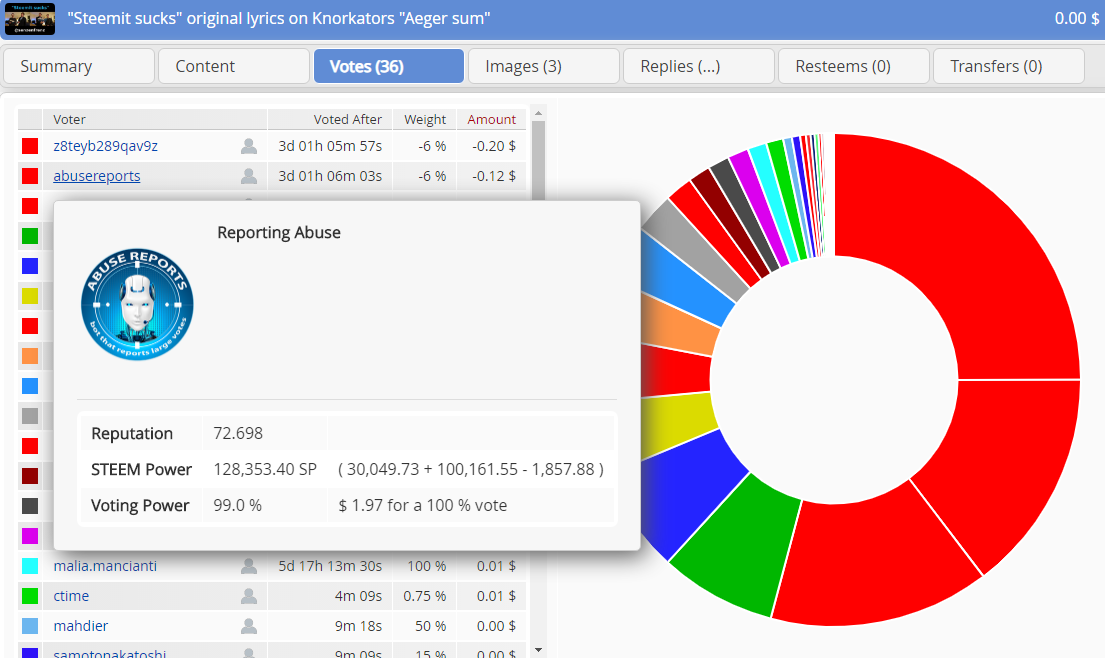Click the scroll up arrow of vote list

(538, 113)
